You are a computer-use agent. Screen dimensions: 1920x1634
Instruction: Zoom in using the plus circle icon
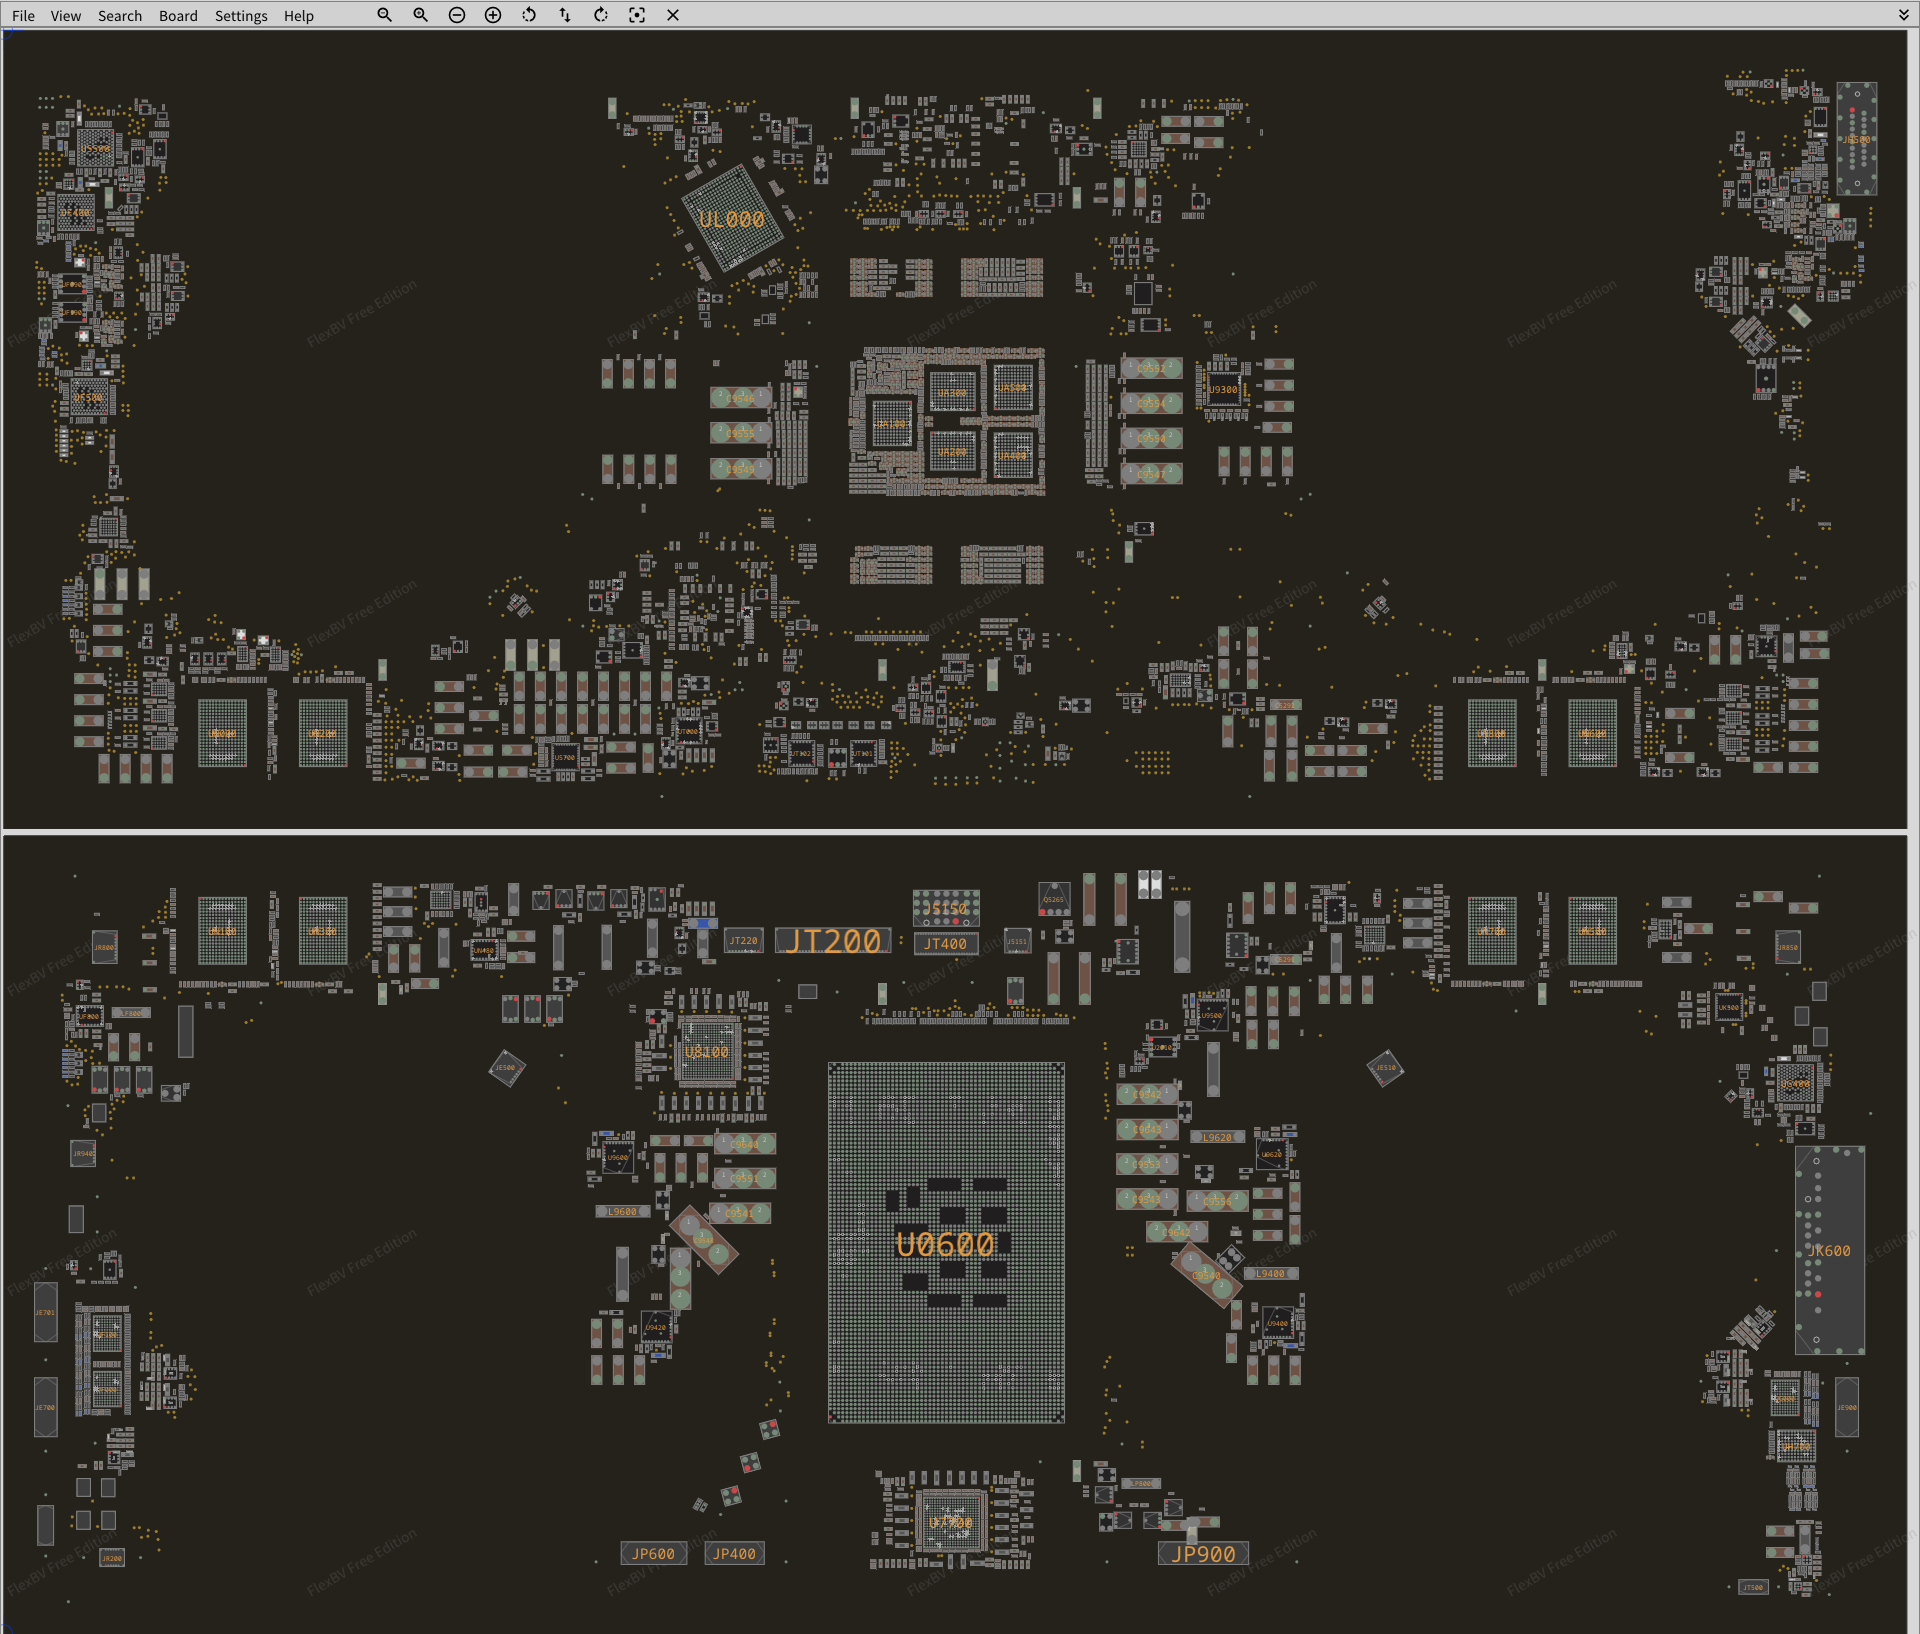coord(493,15)
